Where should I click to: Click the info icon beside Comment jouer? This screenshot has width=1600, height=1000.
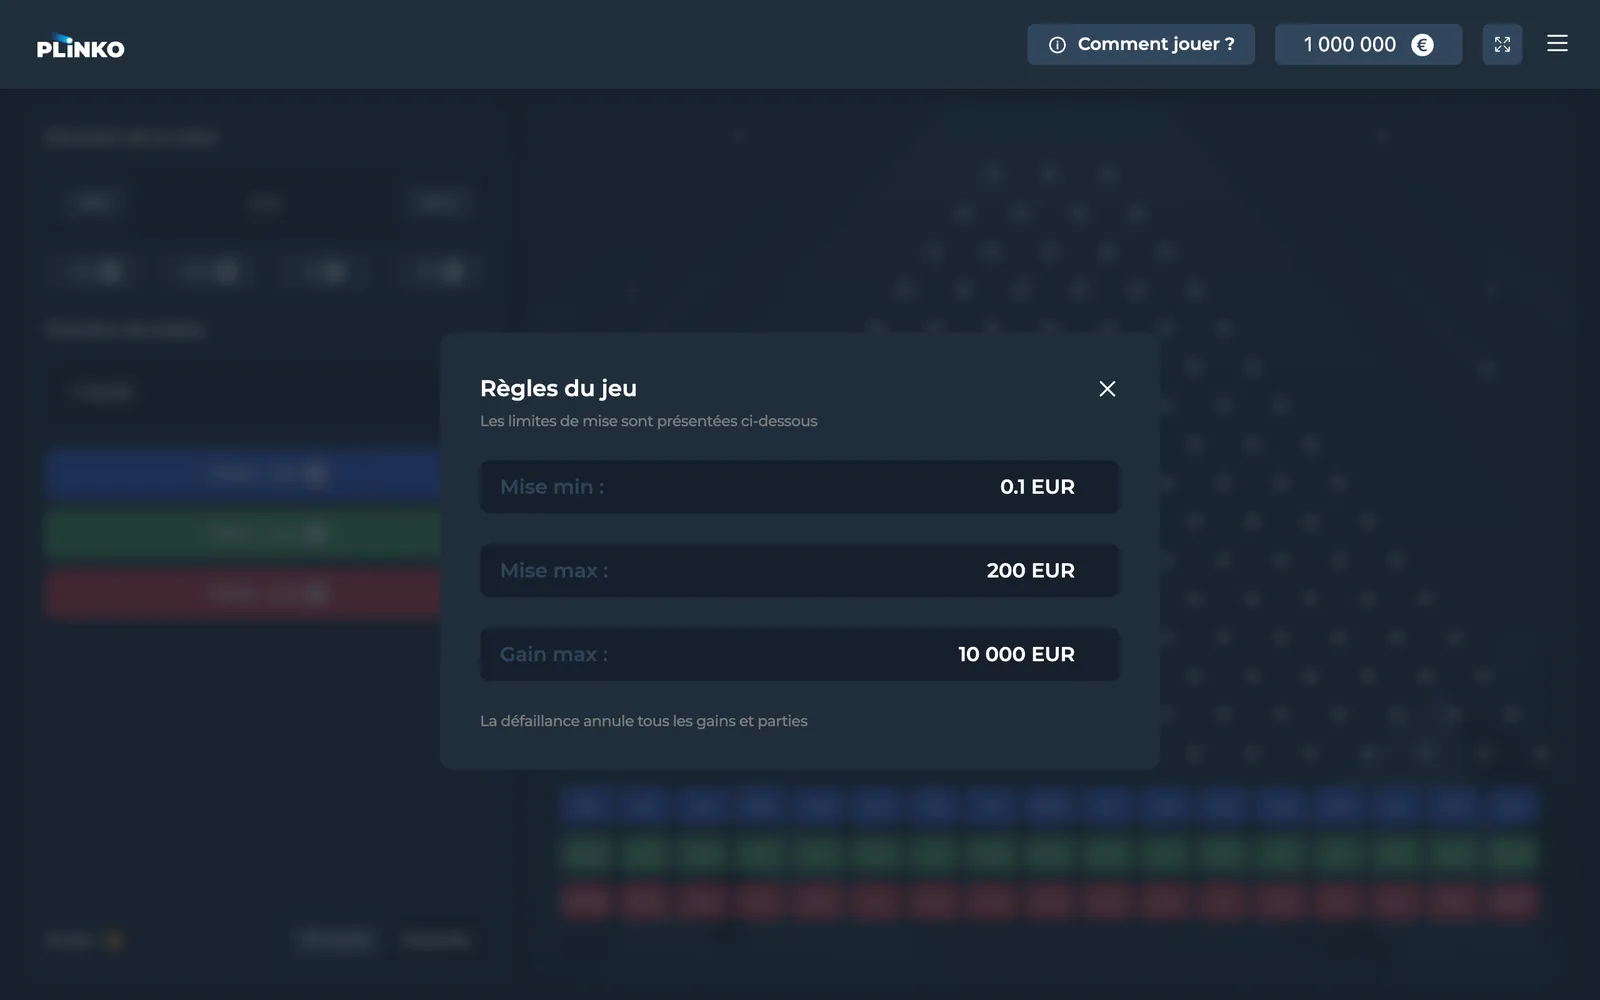(x=1057, y=45)
